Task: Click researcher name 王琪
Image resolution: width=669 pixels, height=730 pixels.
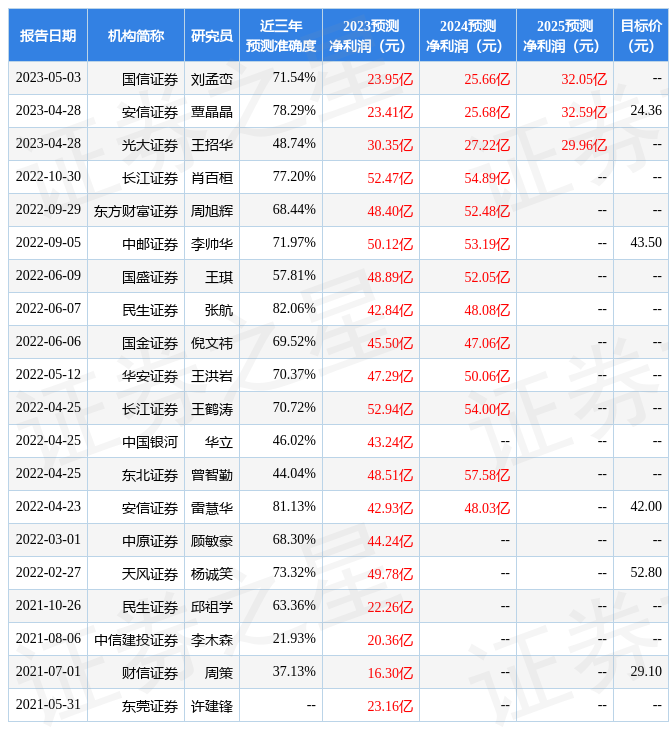Action: [219, 277]
